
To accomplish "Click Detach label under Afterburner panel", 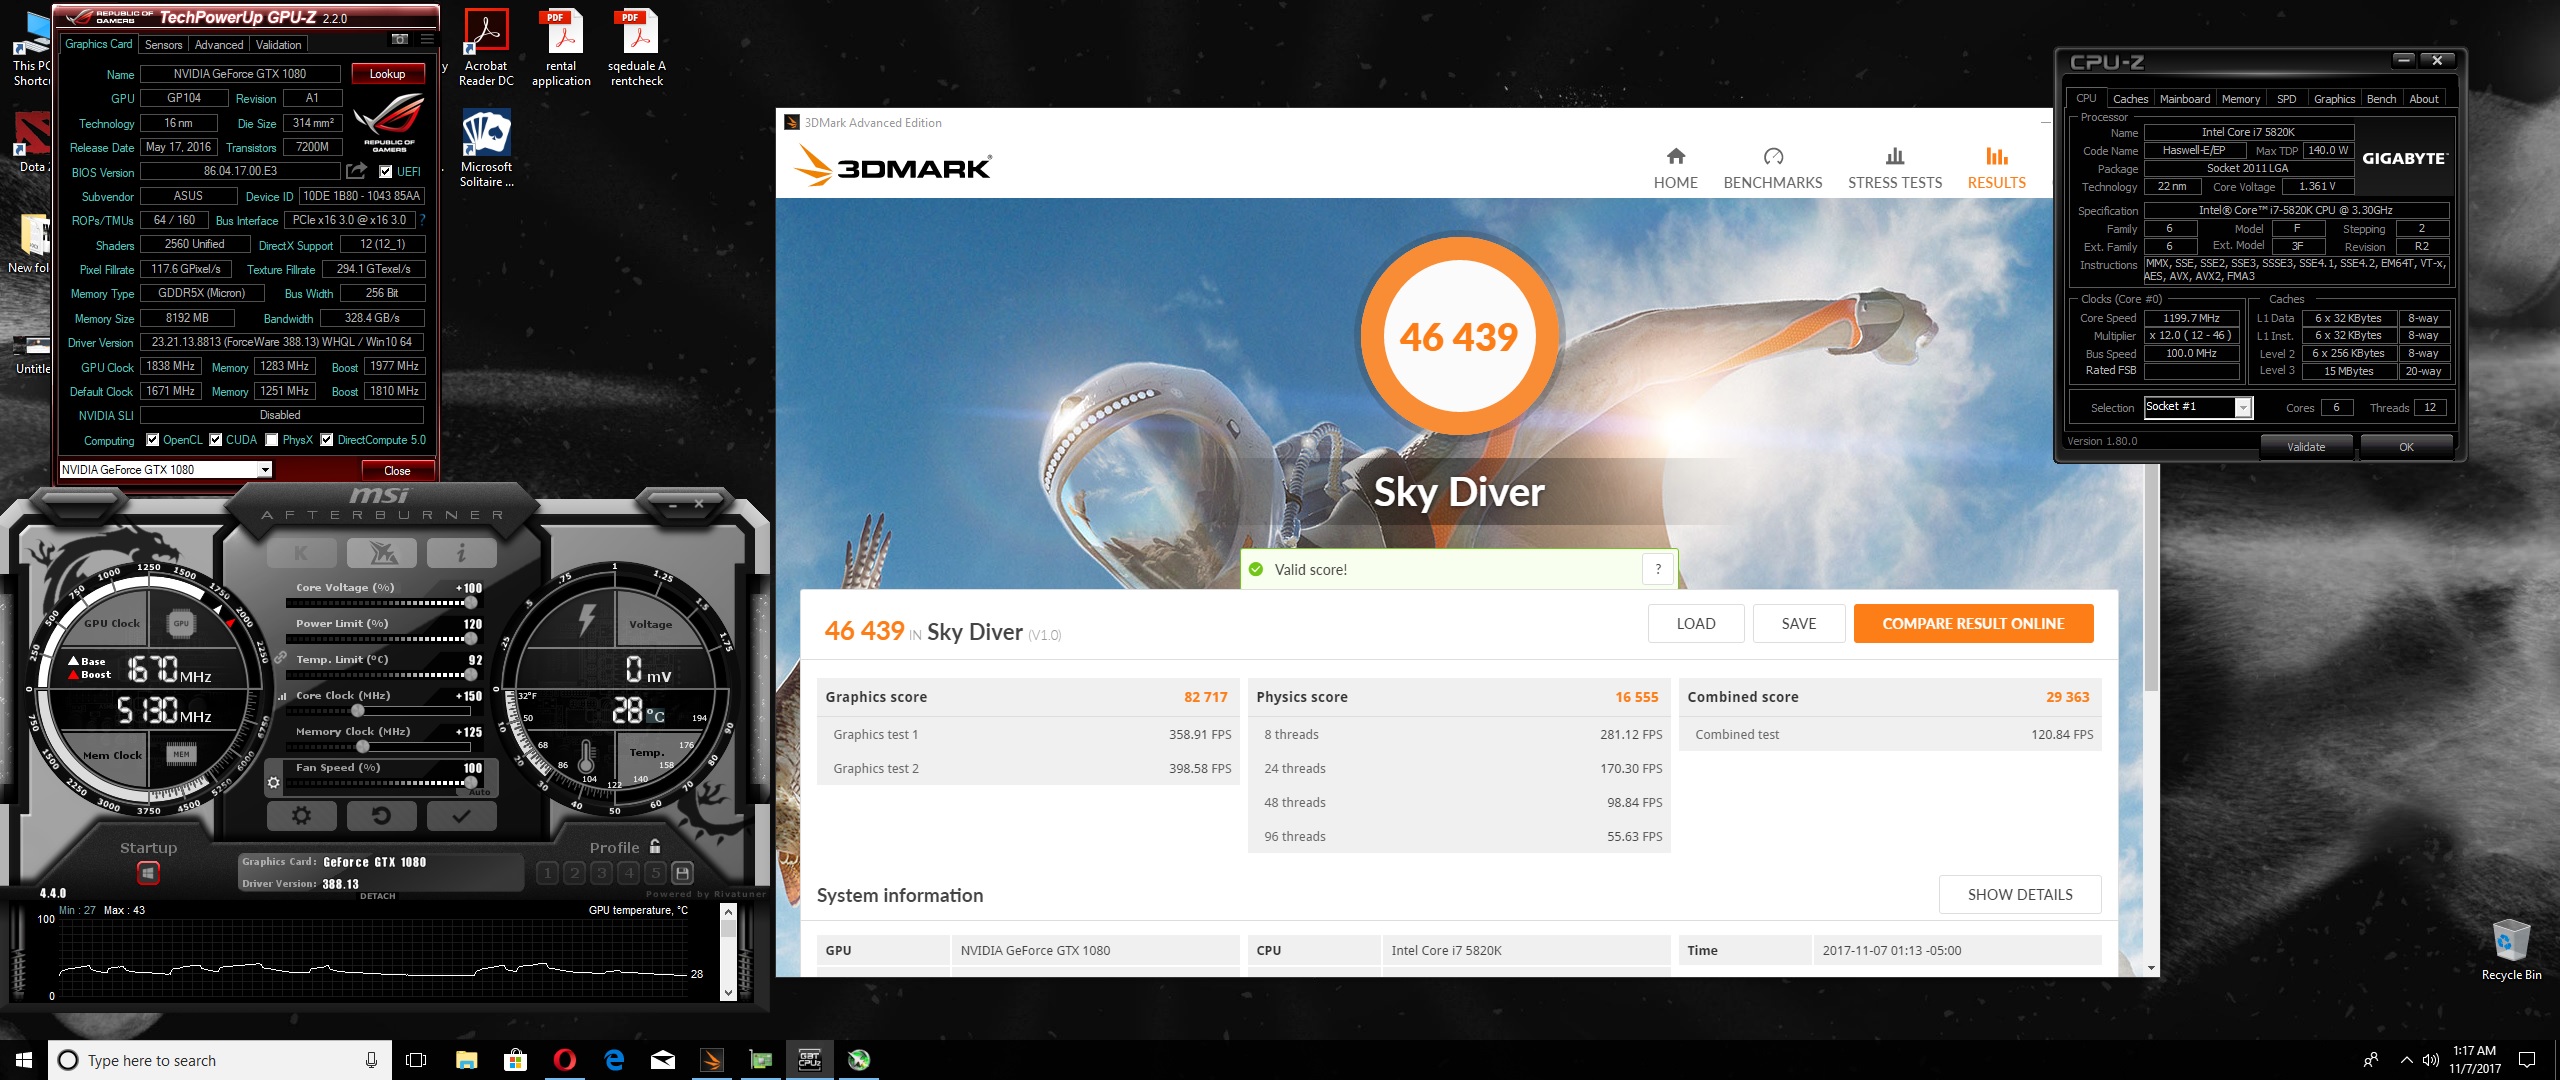I will tap(378, 896).
